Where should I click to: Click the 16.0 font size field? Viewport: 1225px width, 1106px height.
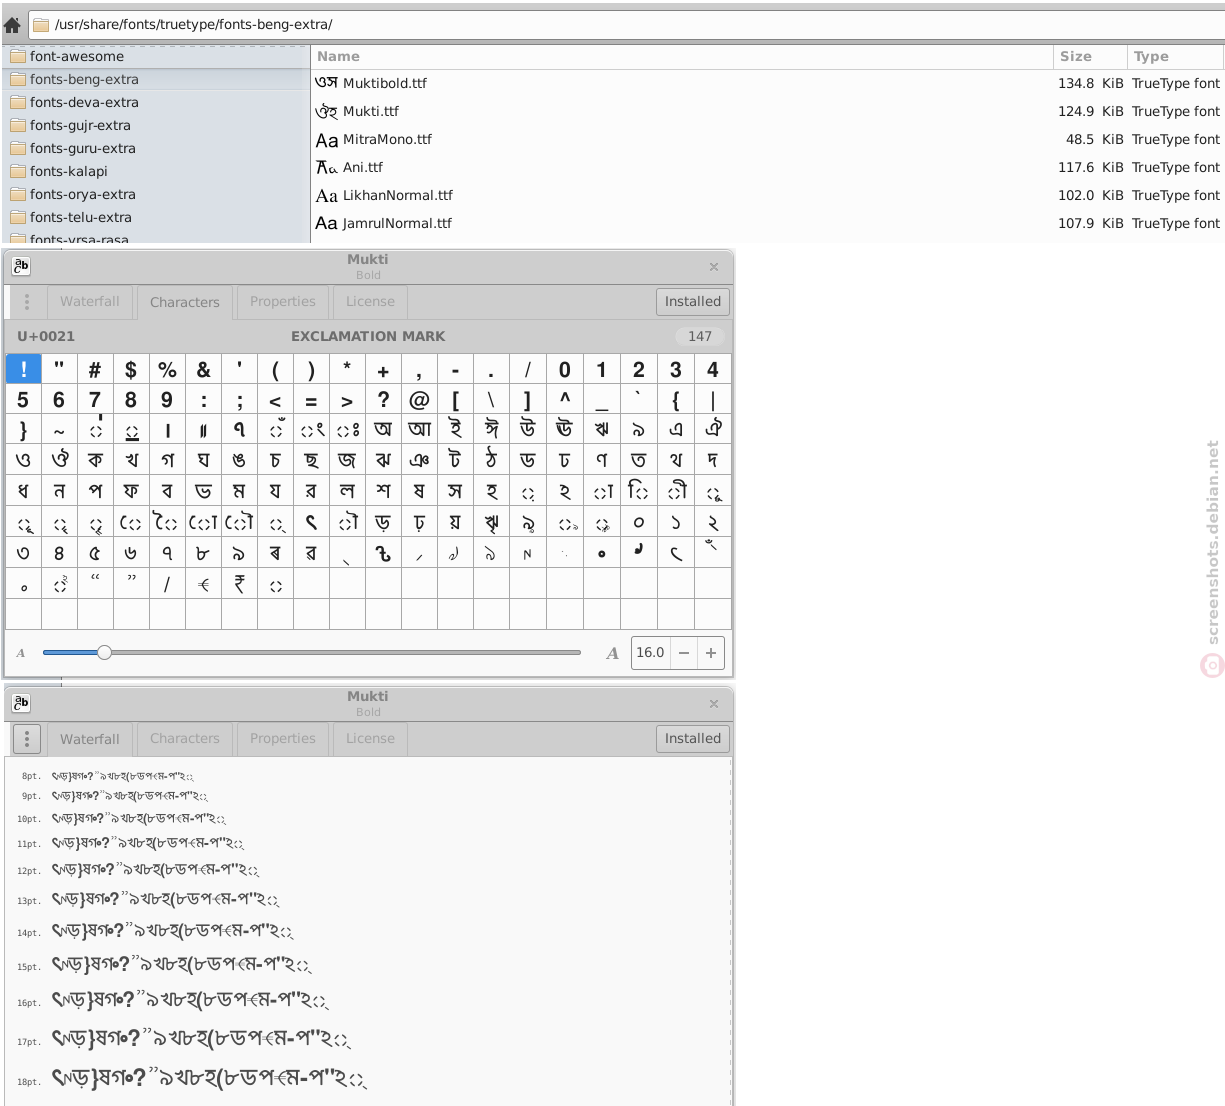[650, 652]
